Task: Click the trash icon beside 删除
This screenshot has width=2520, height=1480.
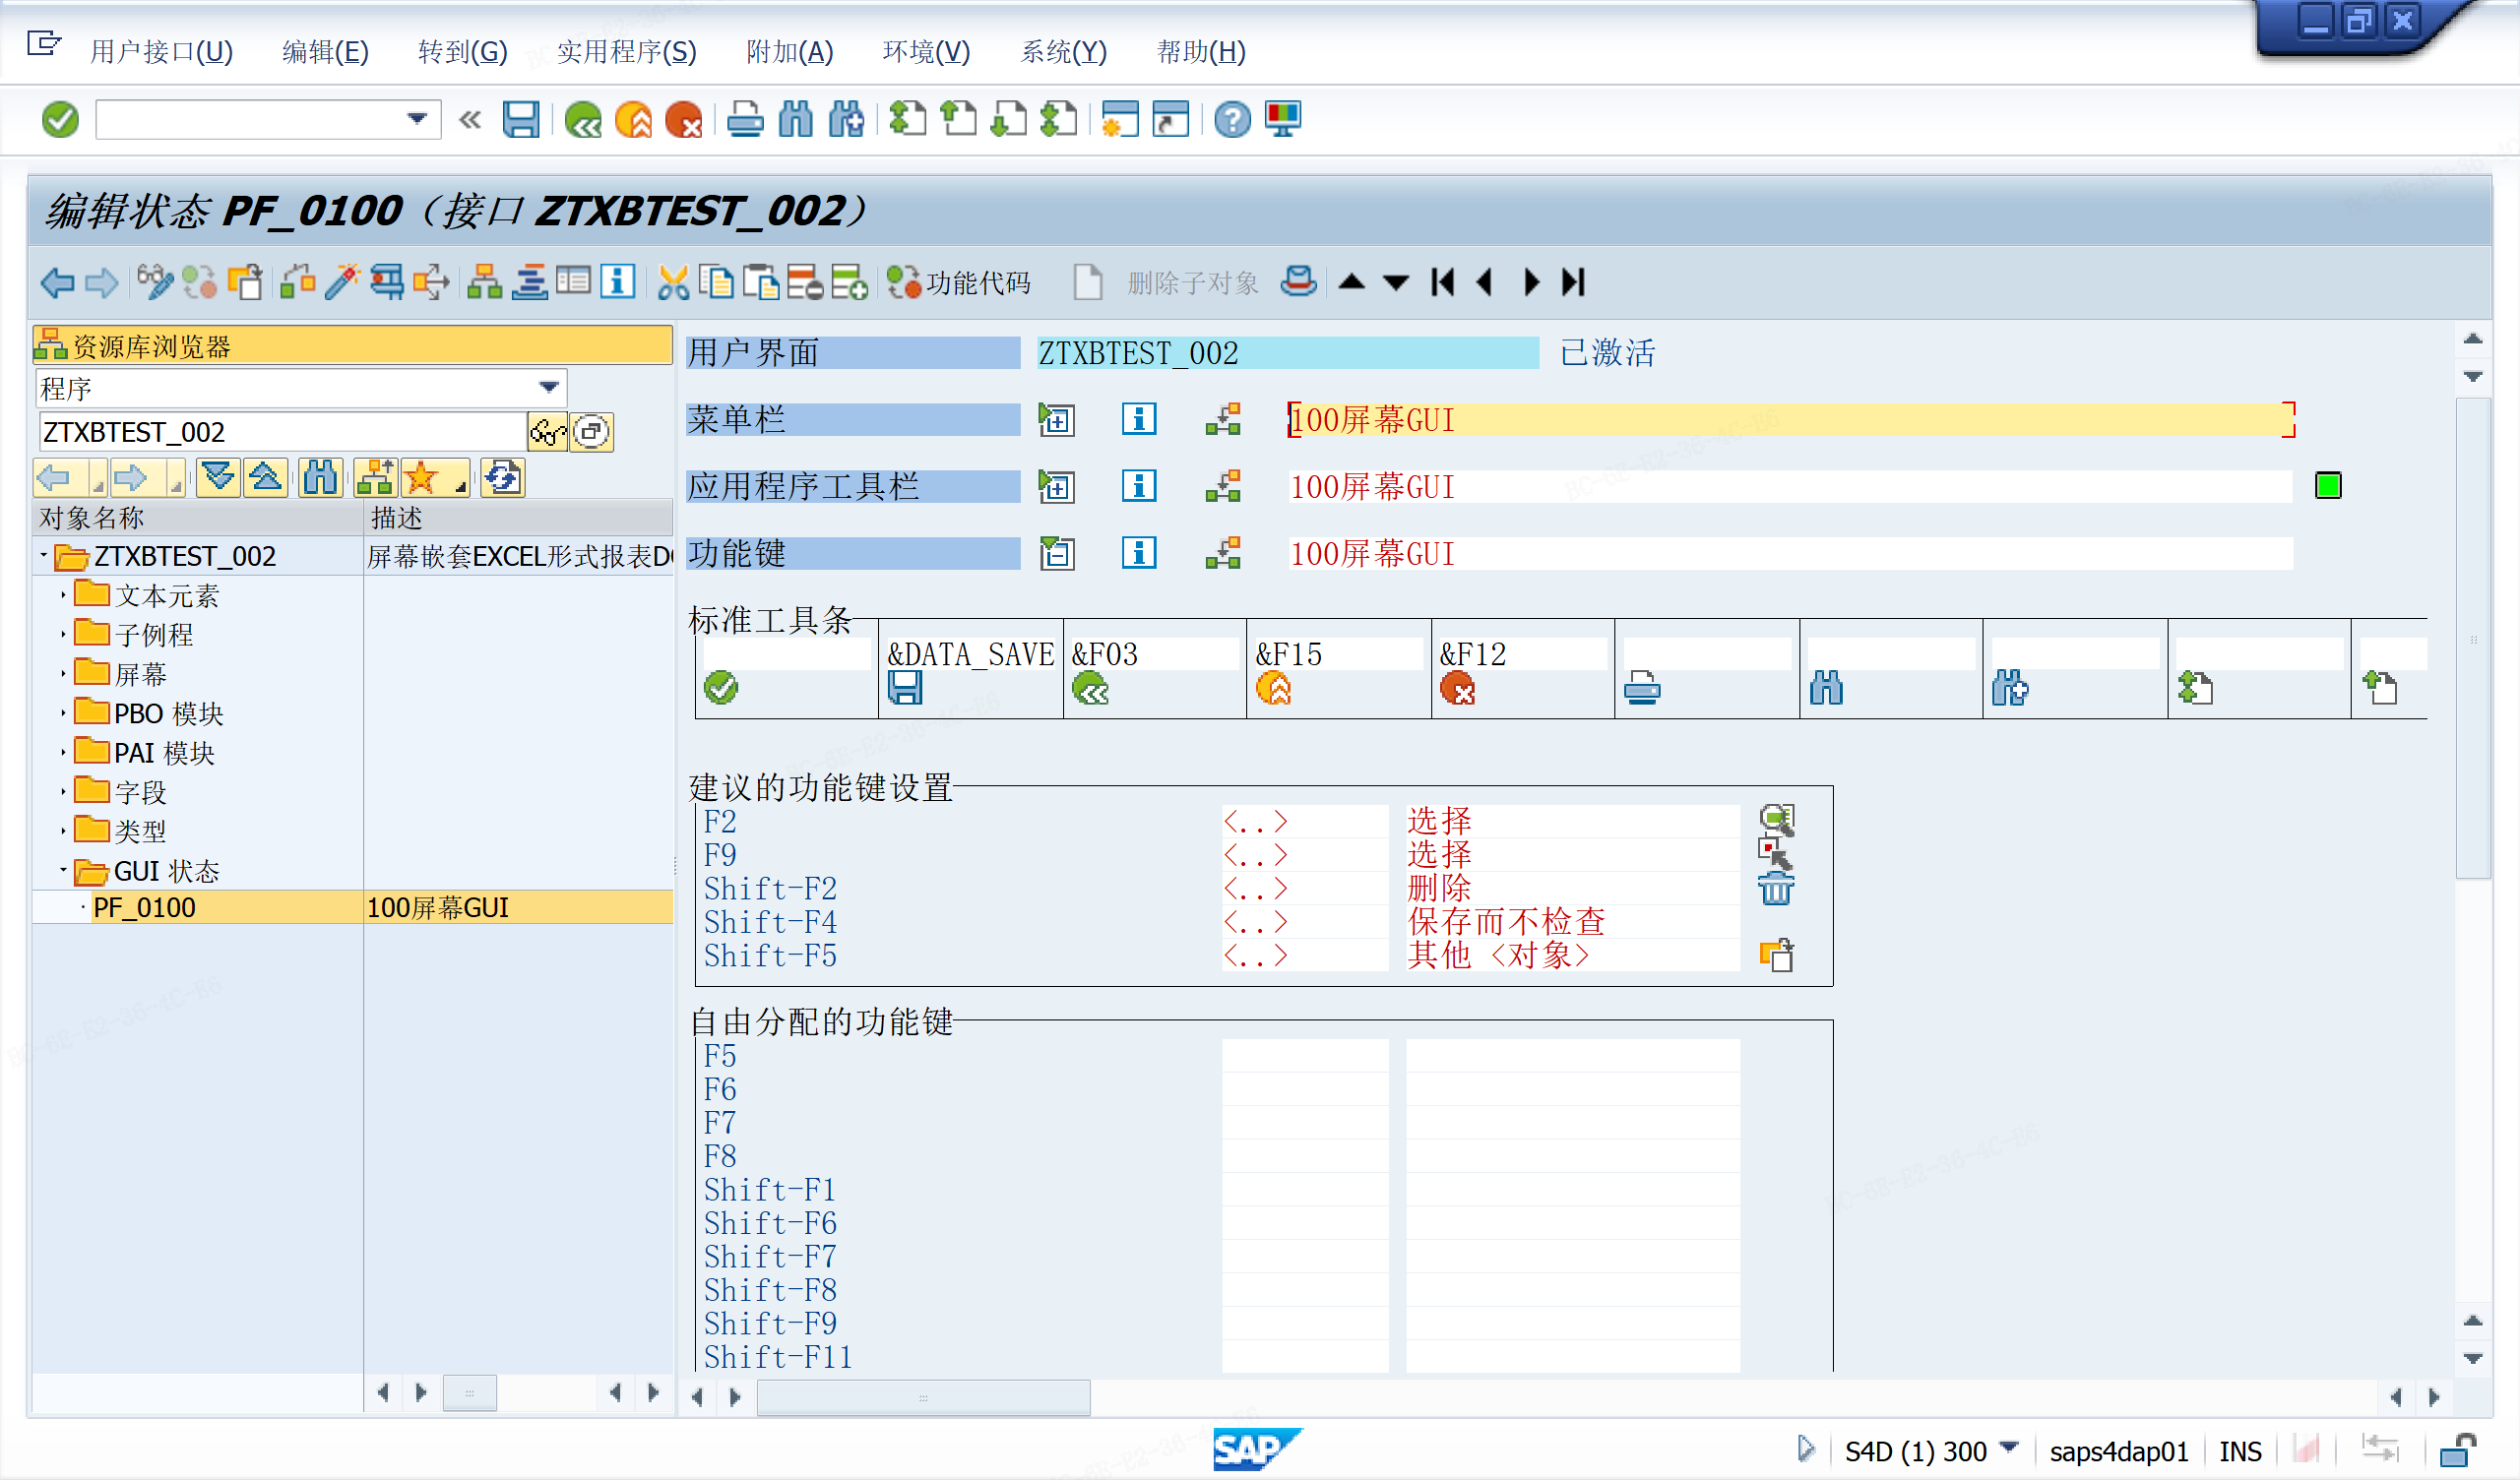Action: tap(1777, 888)
